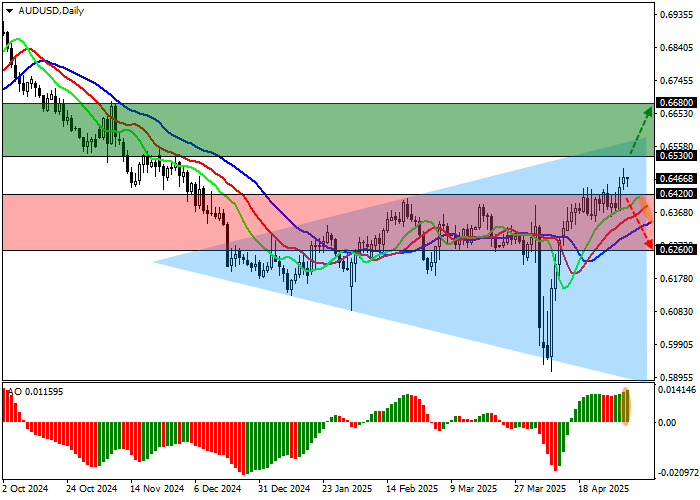This screenshot has width=700, height=500.
Task: Click the green resistance zone band
Action: point(300,129)
